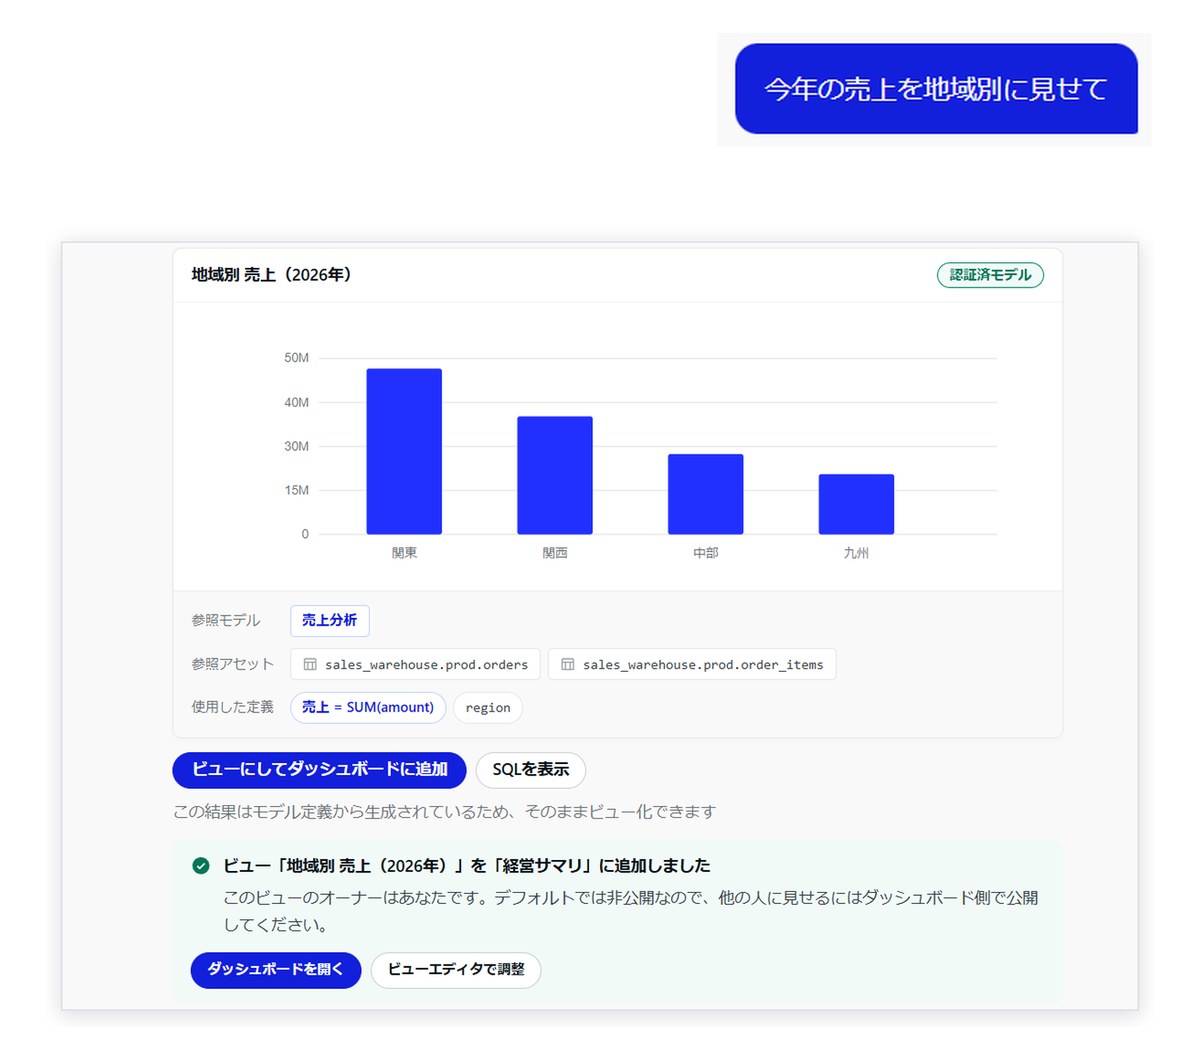Click the 九州 bar in the chart

coord(856,504)
